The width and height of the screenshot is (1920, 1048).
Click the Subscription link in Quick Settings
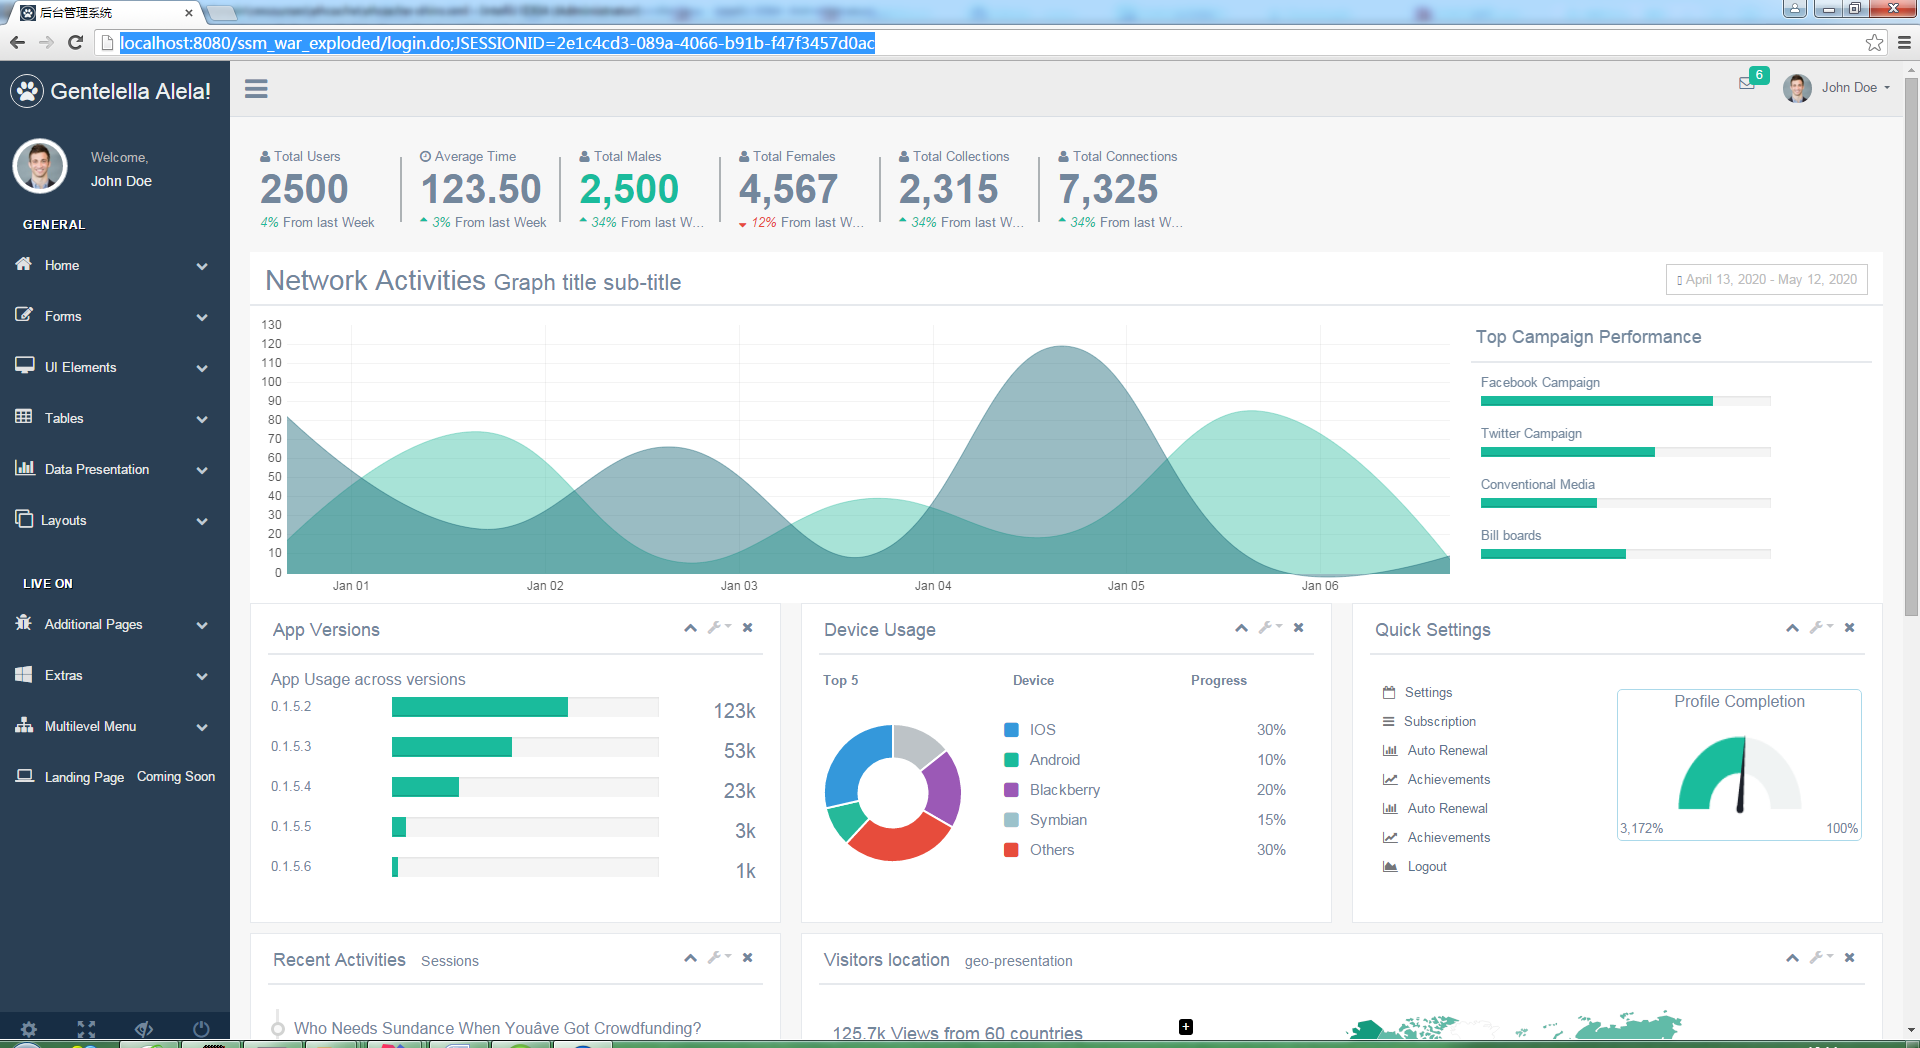[x=1439, y=721]
